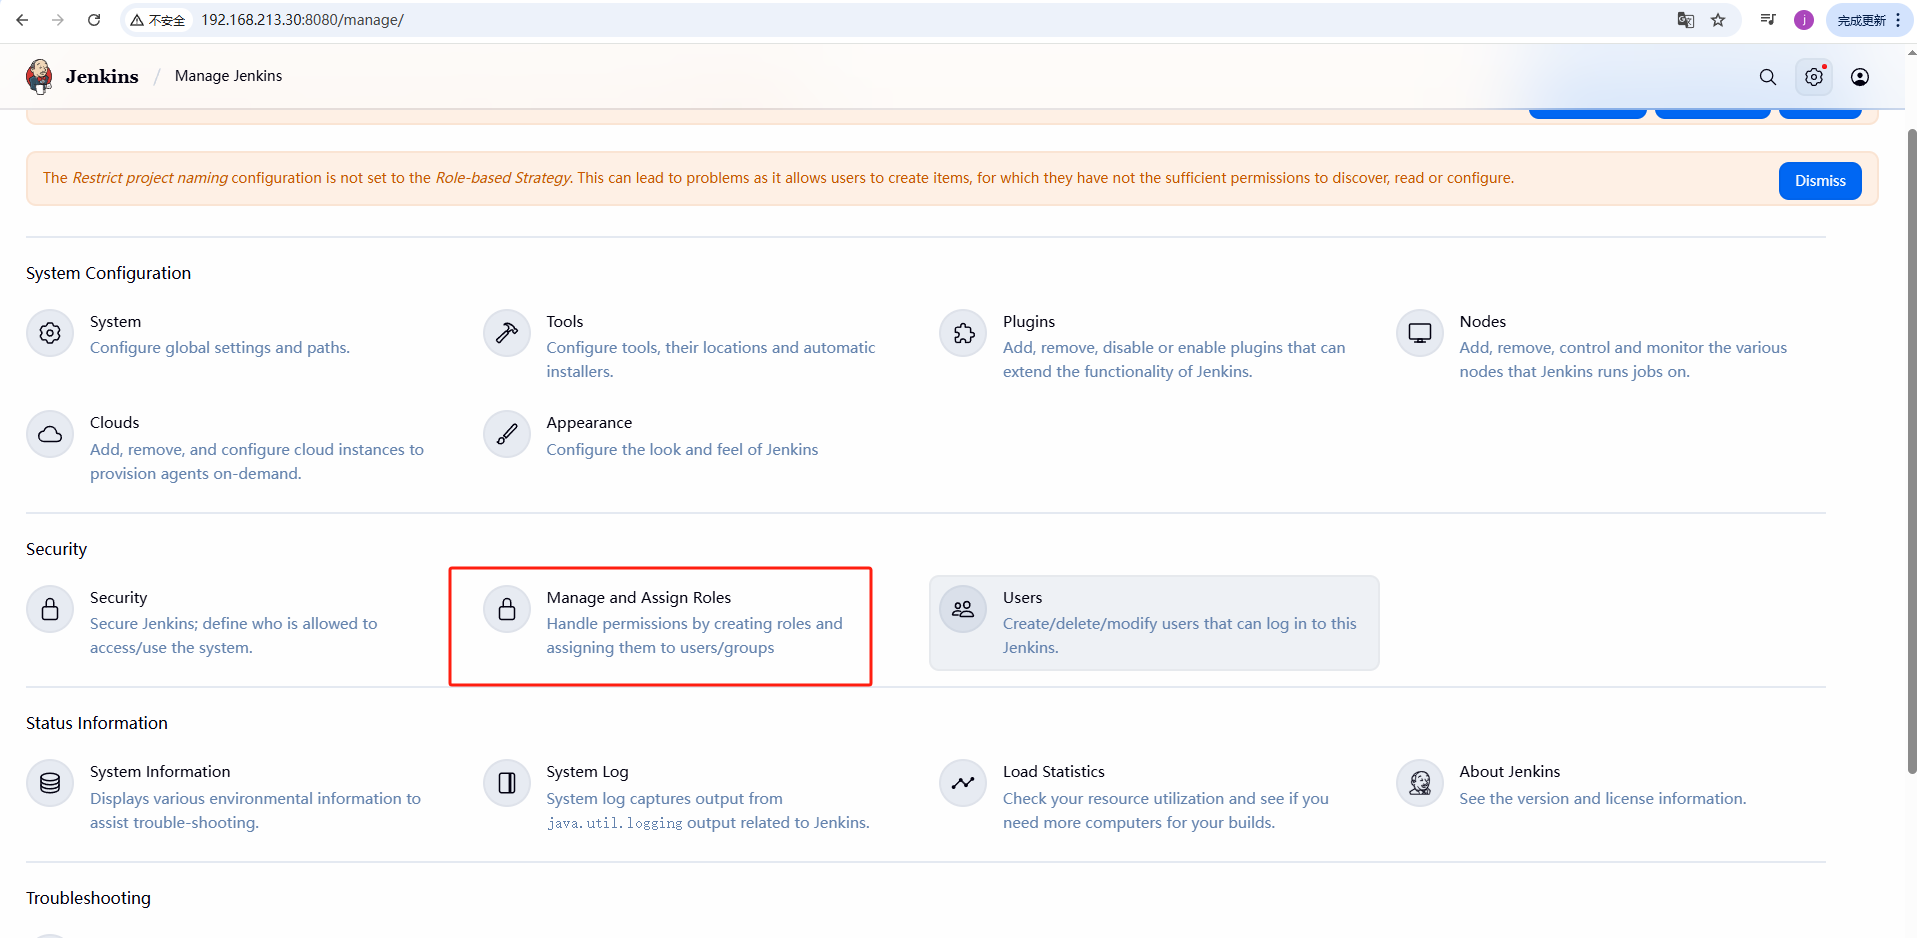Click the 'System Configuration' section heading
The width and height of the screenshot is (1917, 938).
[108, 273]
